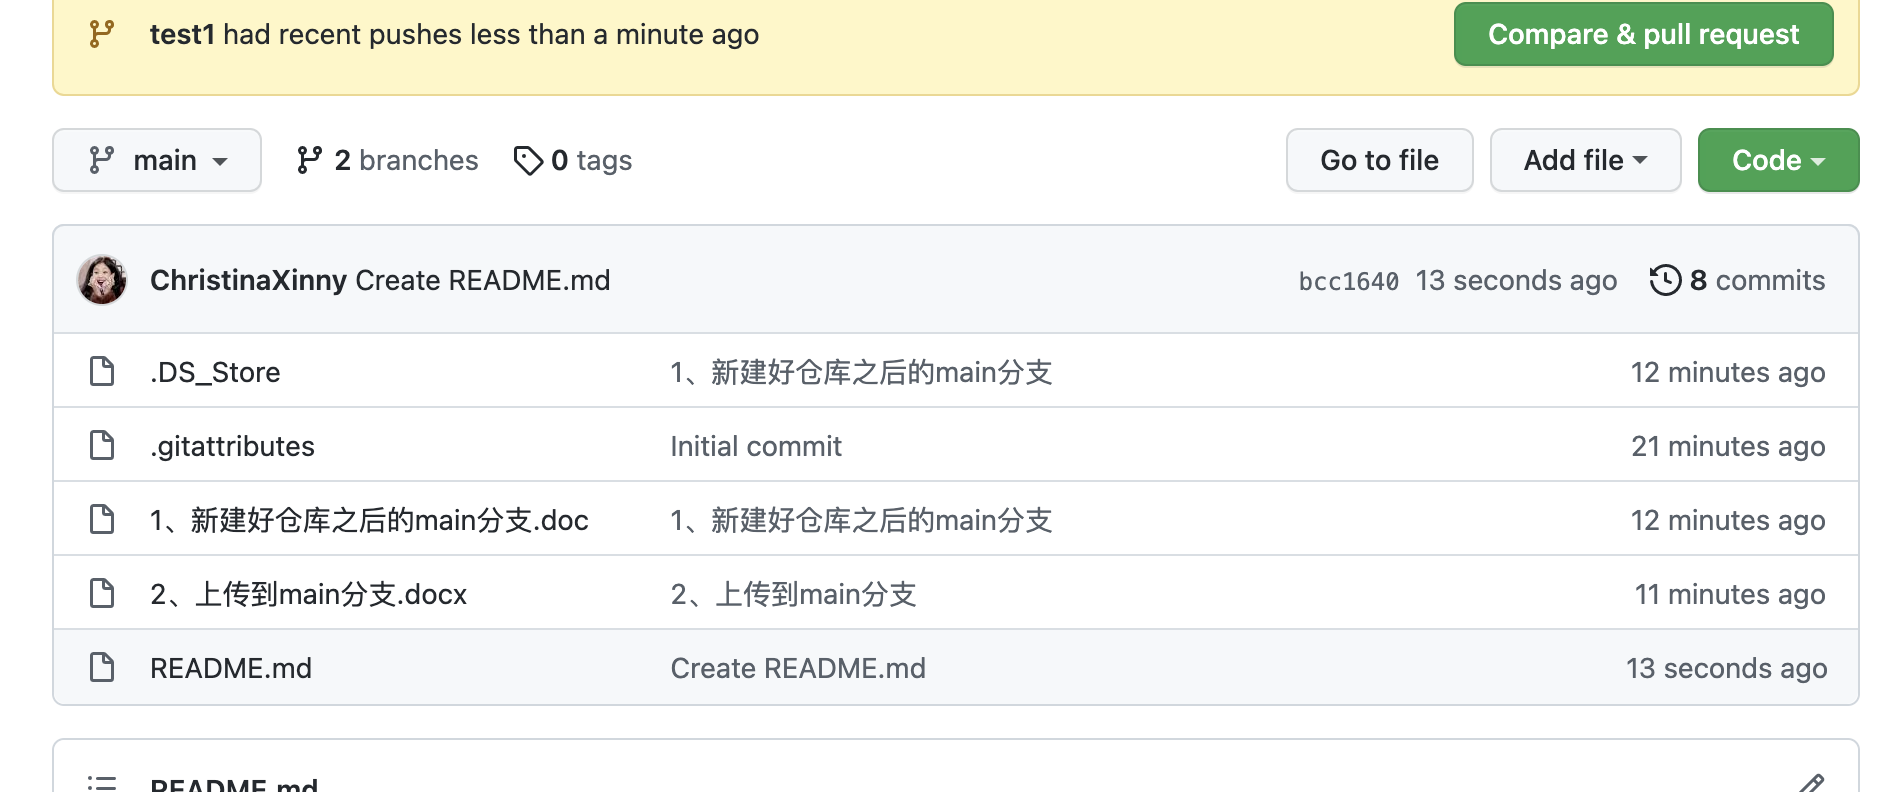
Task: Click ChristinaXinny's avatar thumbnail
Action: [x=102, y=280]
